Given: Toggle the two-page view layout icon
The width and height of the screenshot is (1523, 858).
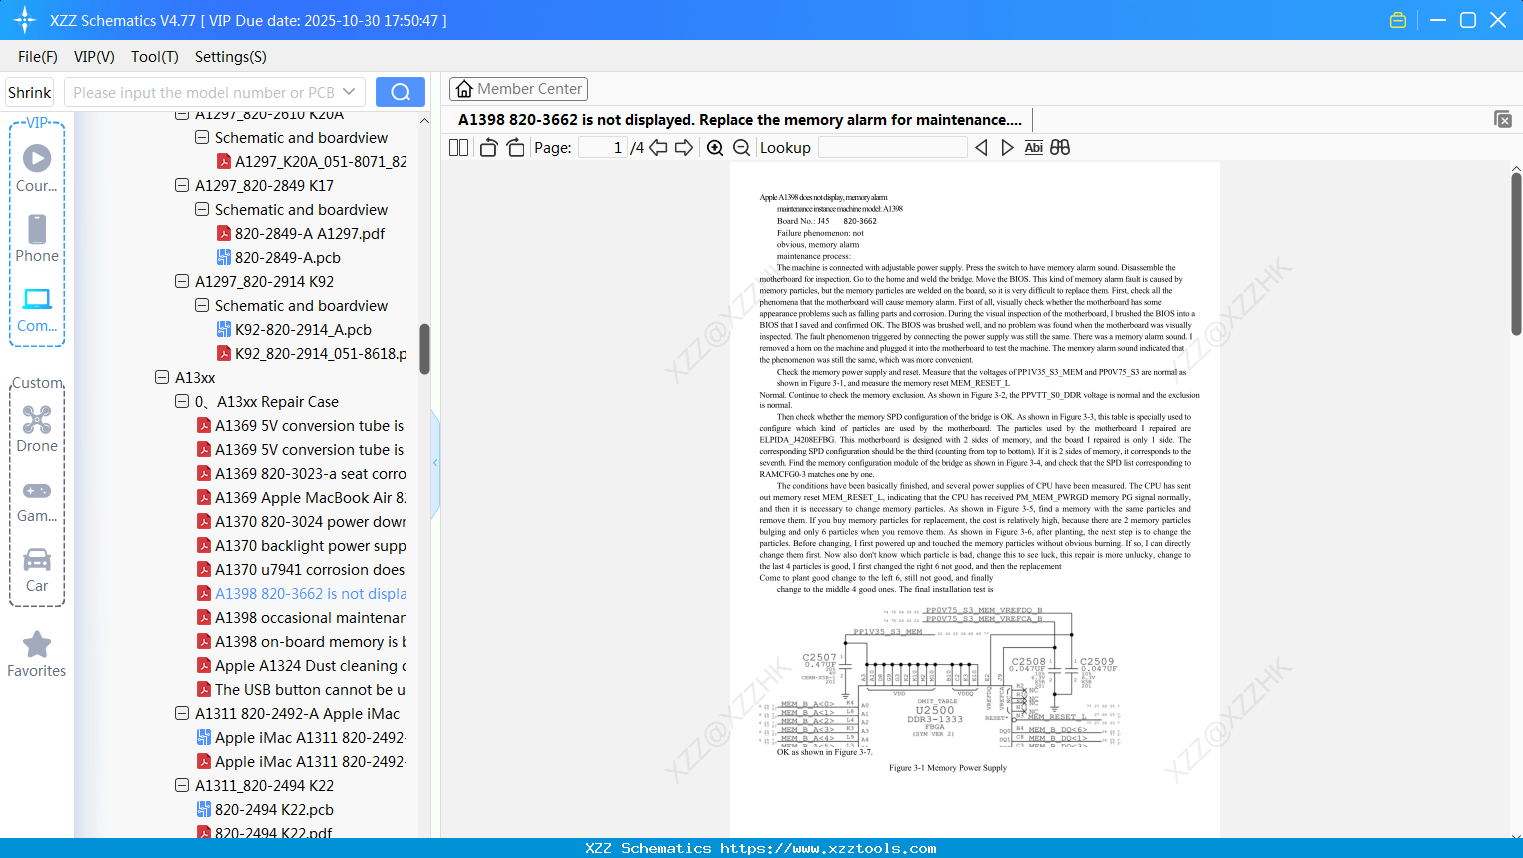Looking at the screenshot, I should point(458,148).
